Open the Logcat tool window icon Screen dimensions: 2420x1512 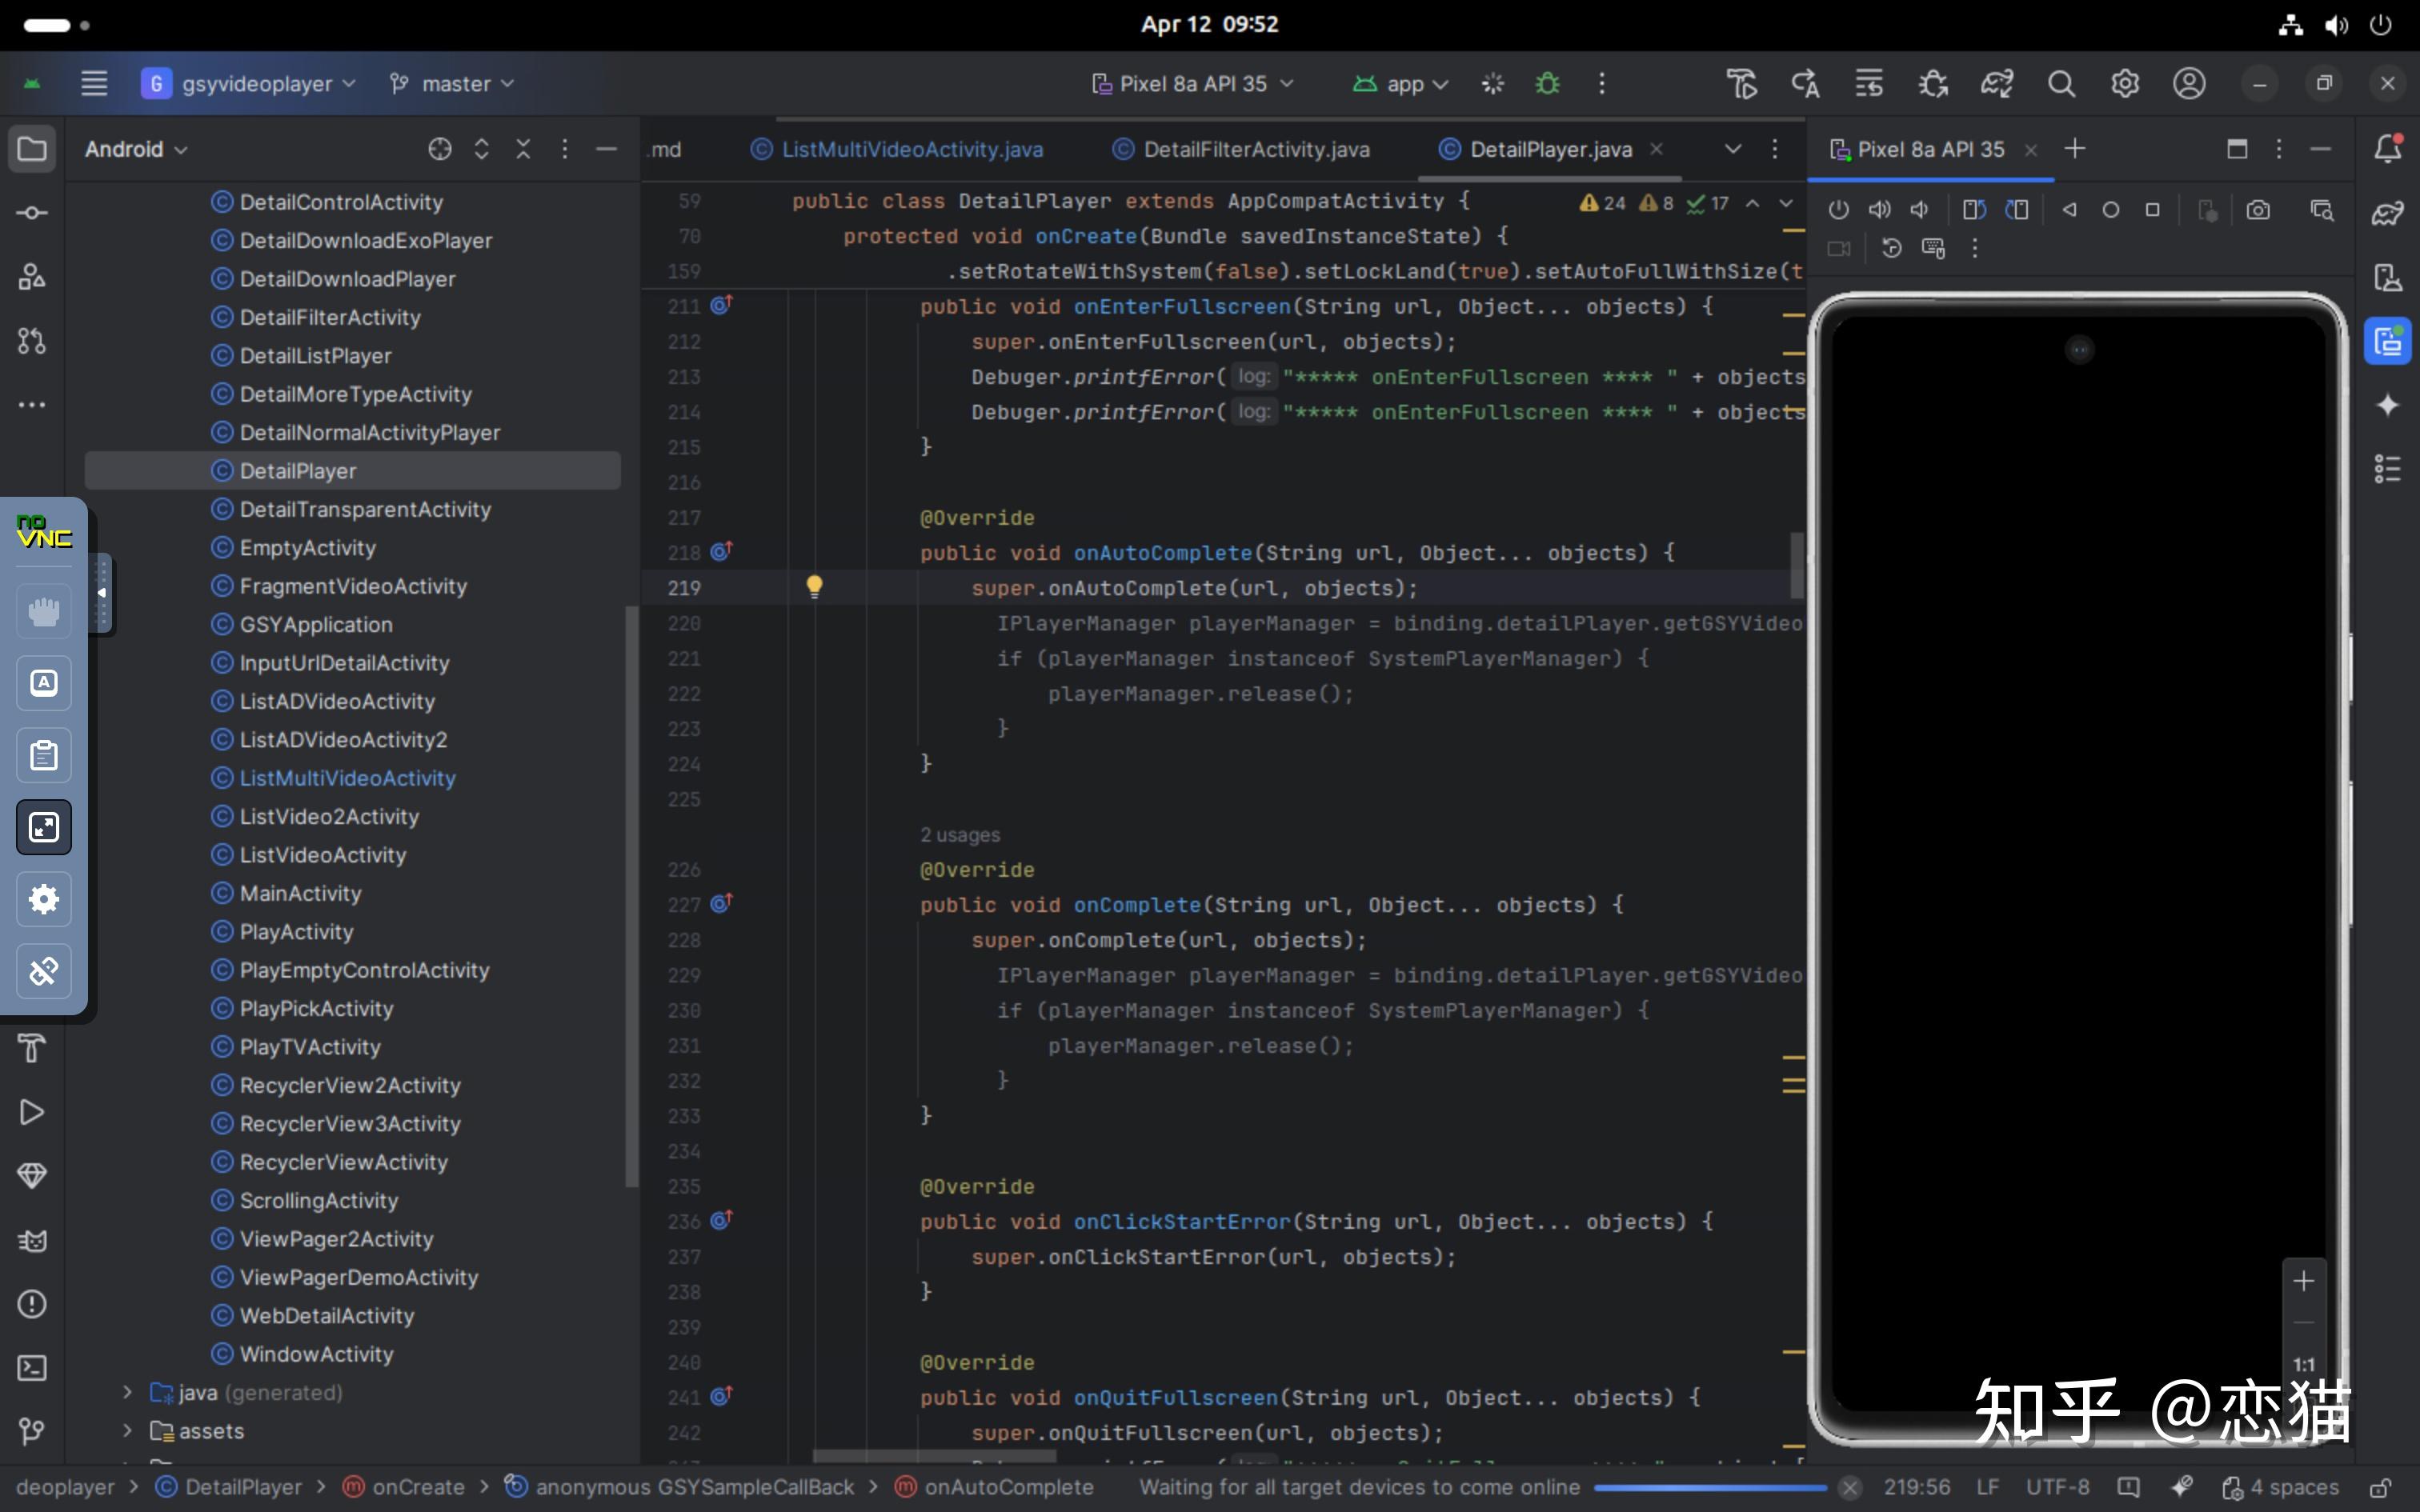[x=32, y=1241]
